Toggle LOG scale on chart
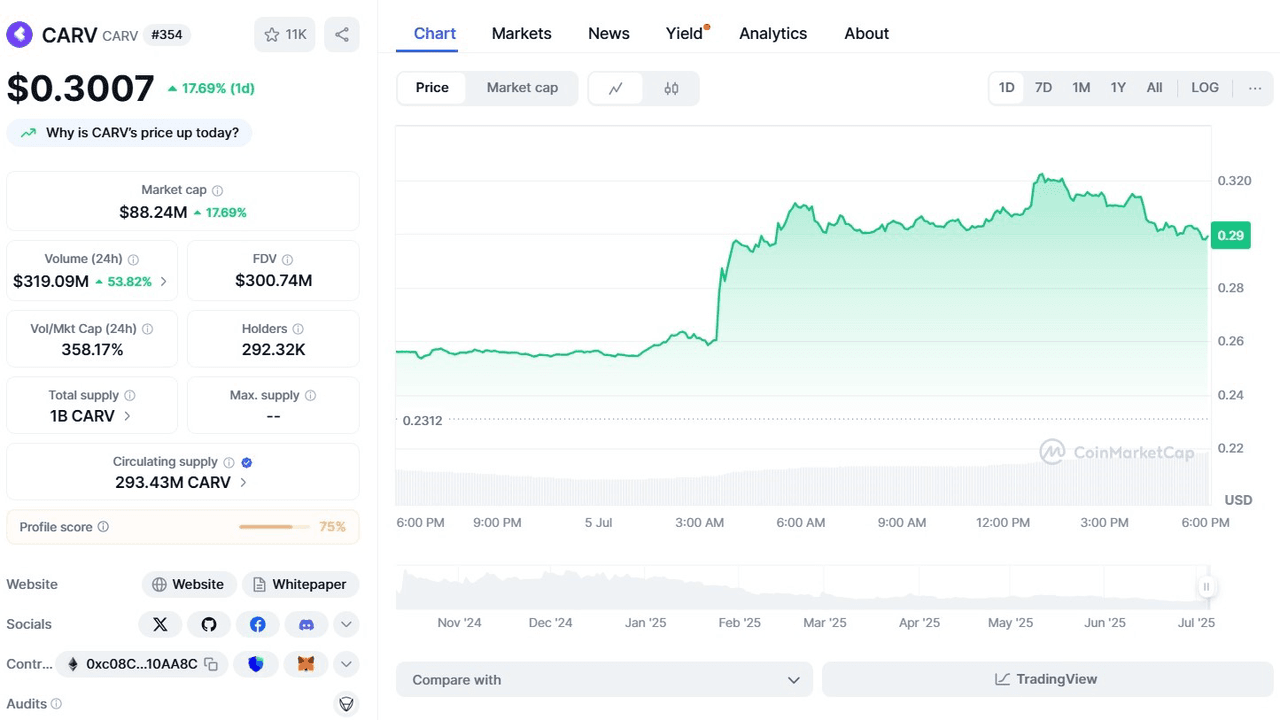 coord(1204,88)
